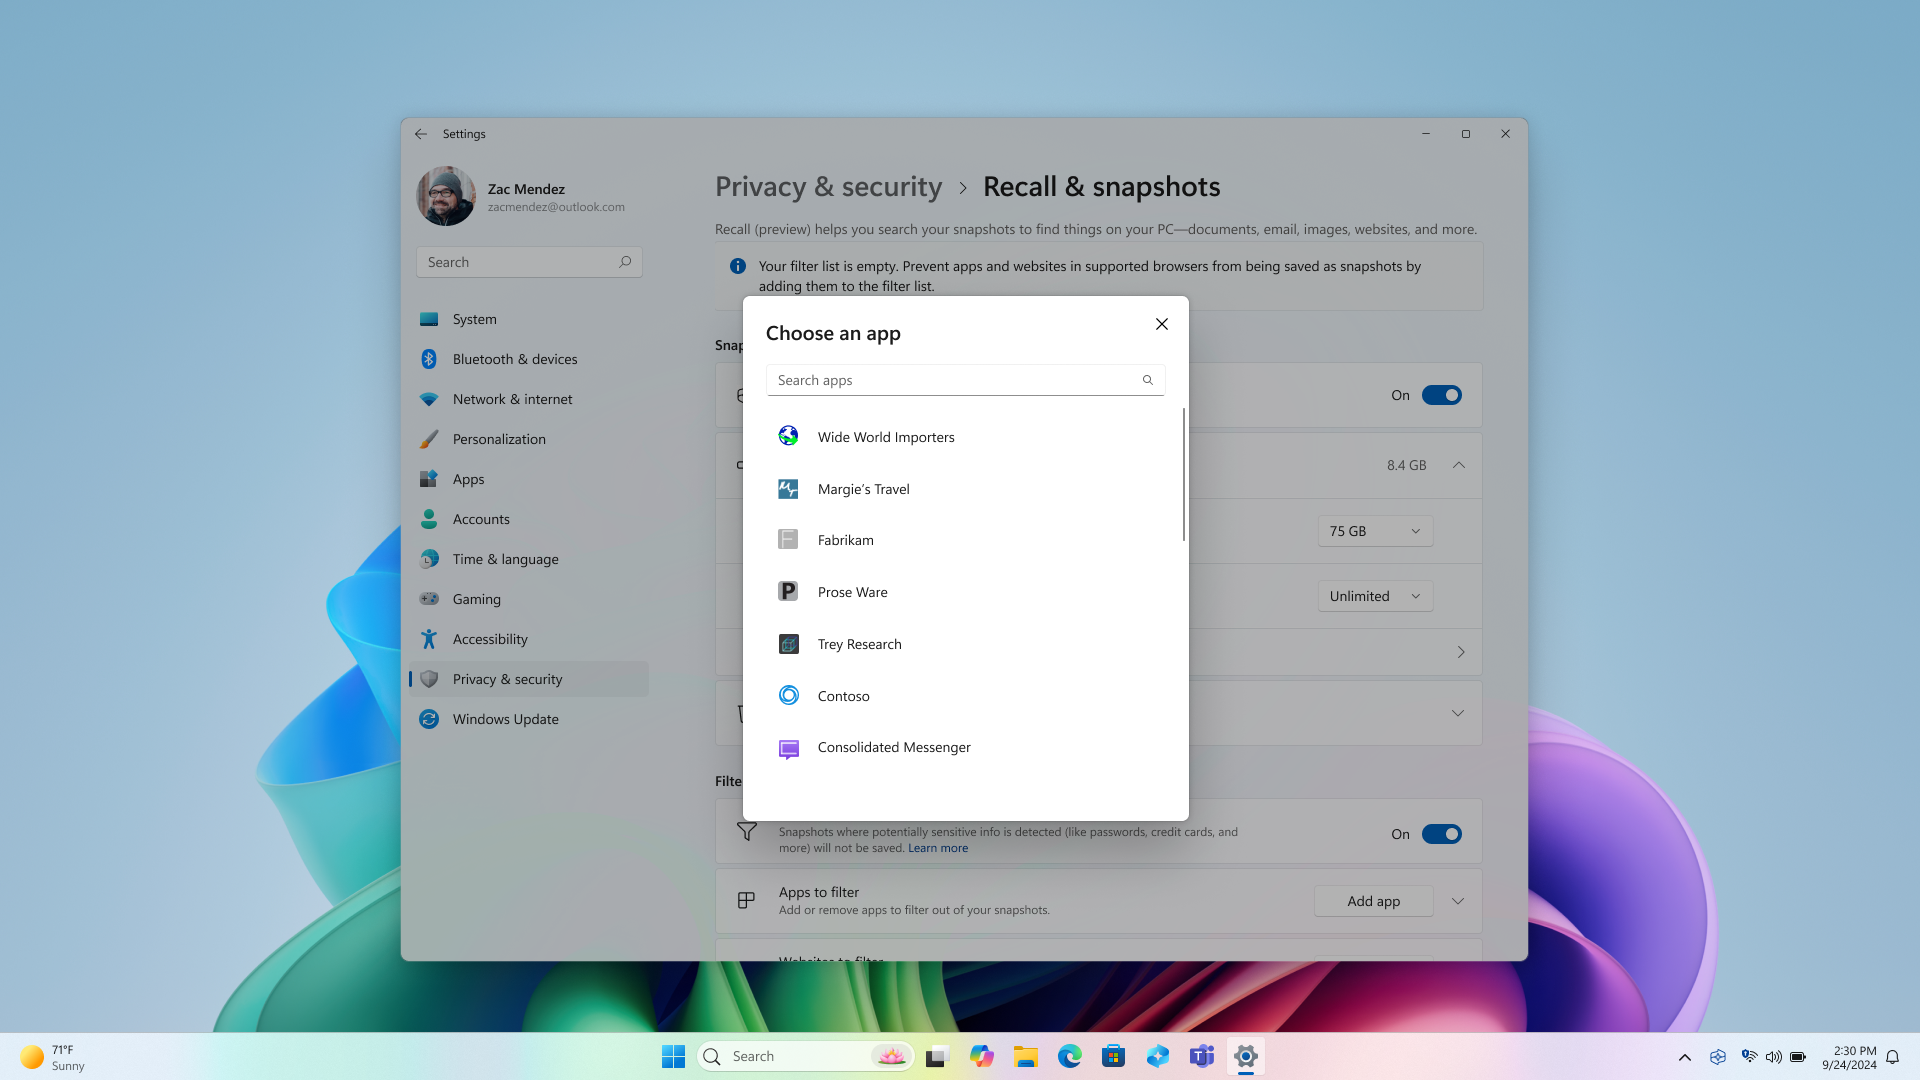Click the Trey Research app icon
Viewport: 1920px width, 1080px height.
click(789, 644)
